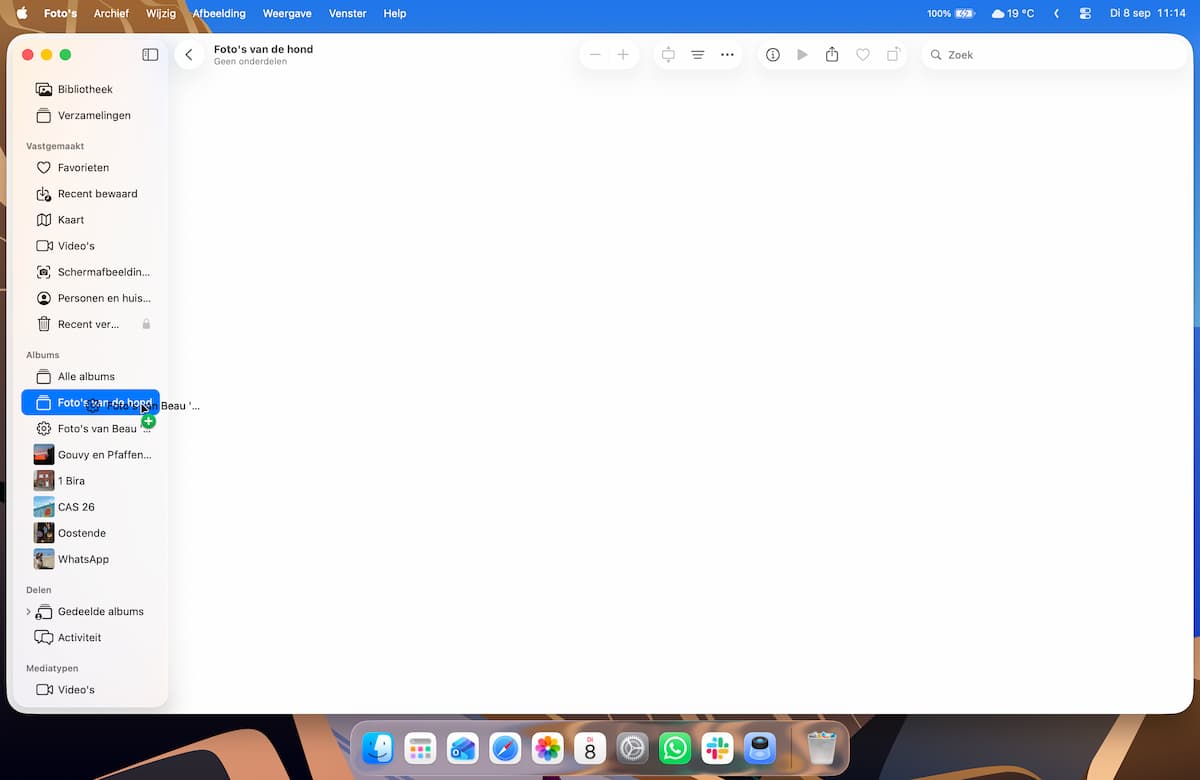Open Bibliotheek in the sidebar
Viewport: 1200px width, 780px height.
[90, 89]
